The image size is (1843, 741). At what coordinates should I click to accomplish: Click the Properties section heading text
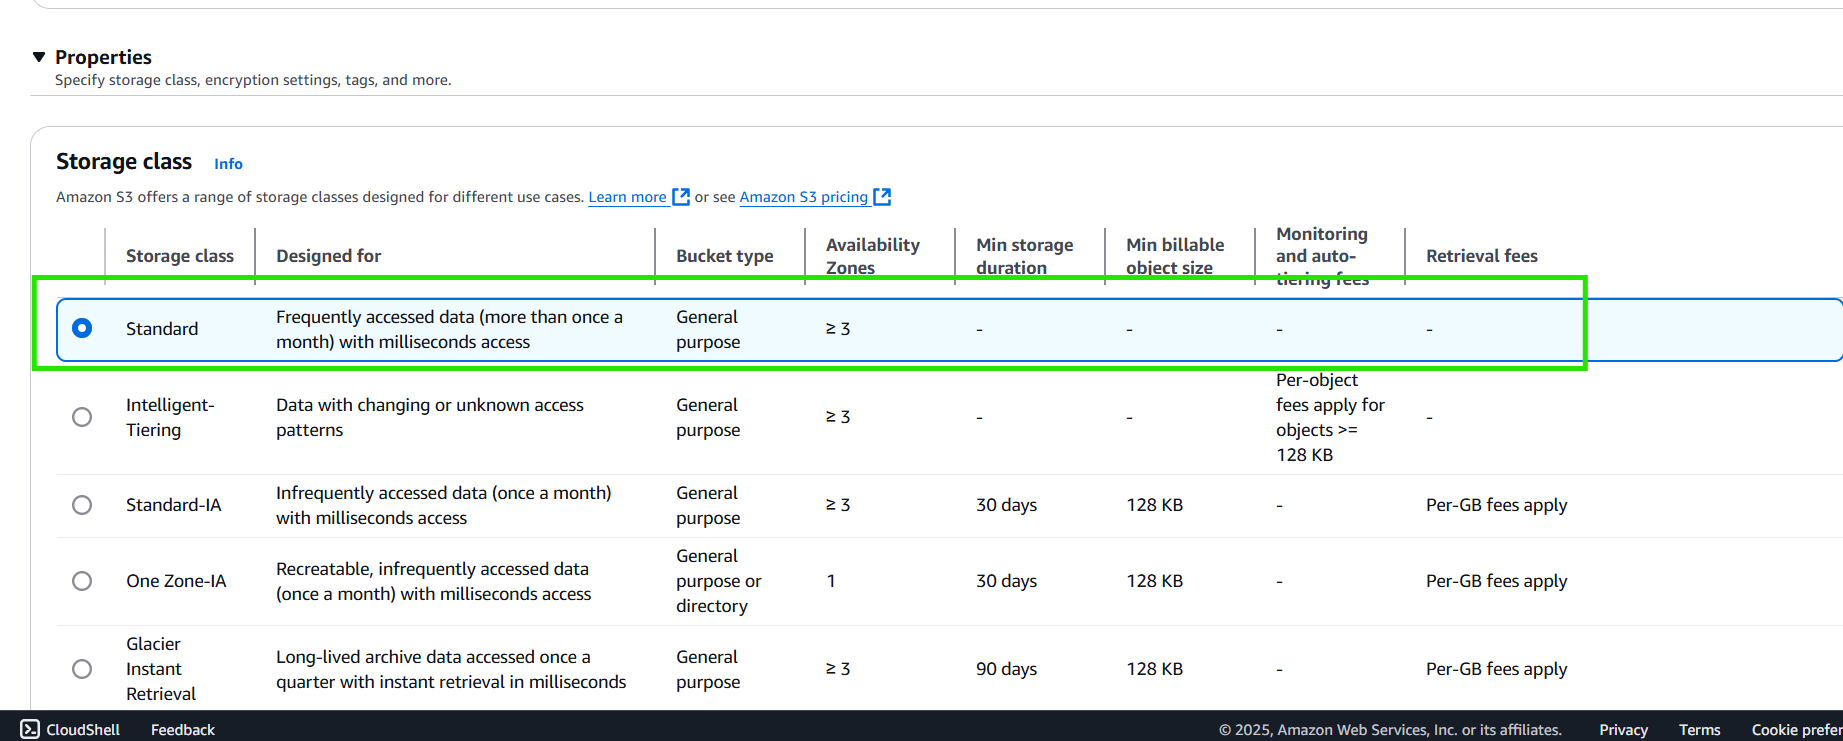point(103,57)
